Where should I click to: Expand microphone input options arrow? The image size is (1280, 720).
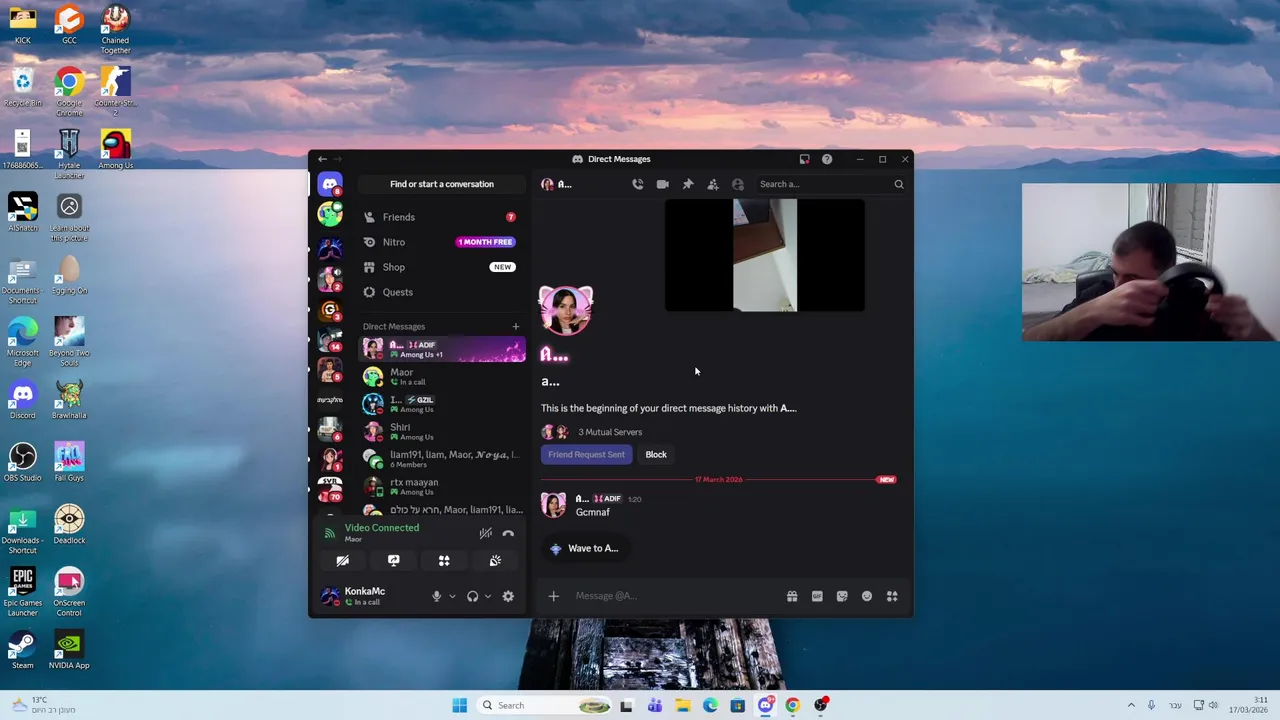point(452,596)
